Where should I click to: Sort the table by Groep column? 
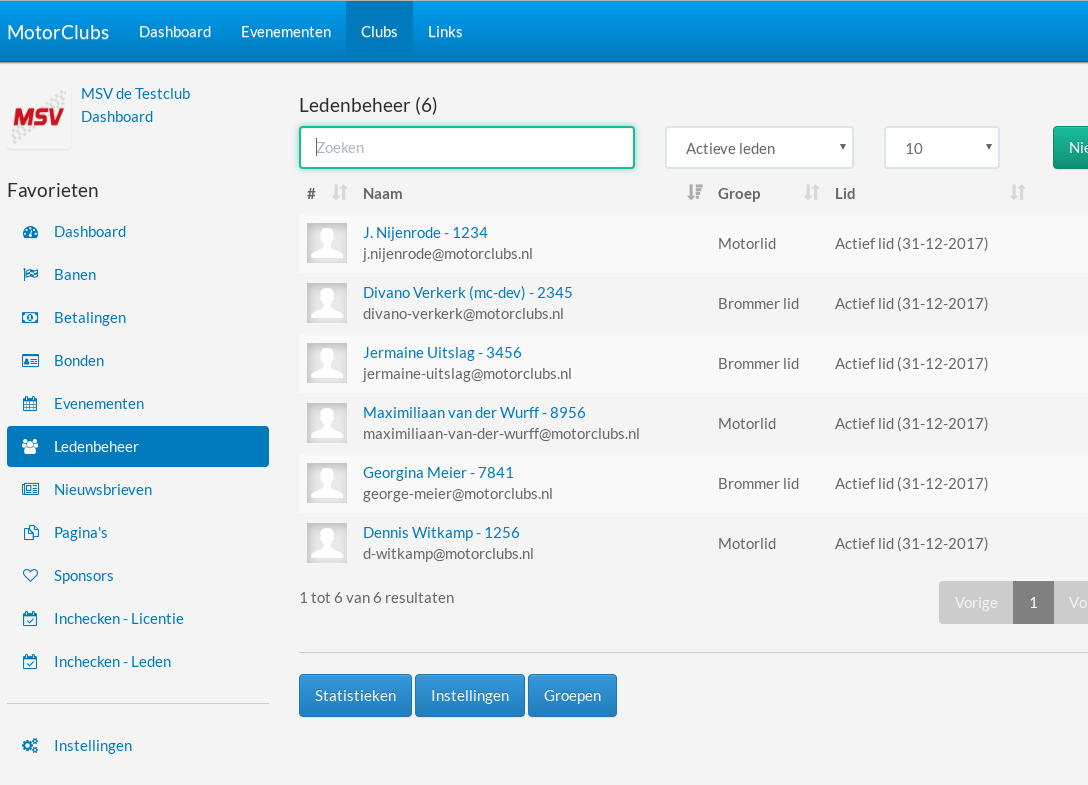(812, 193)
